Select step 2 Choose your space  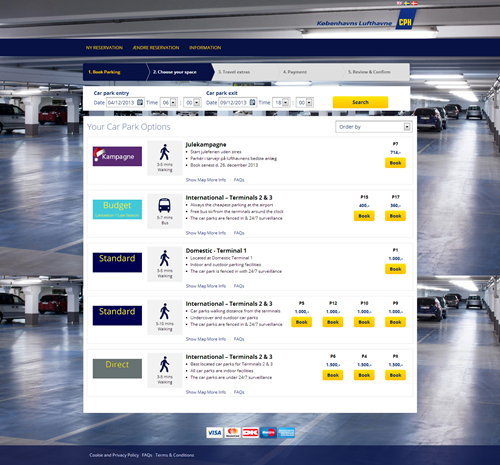click(x=180, y=72)
